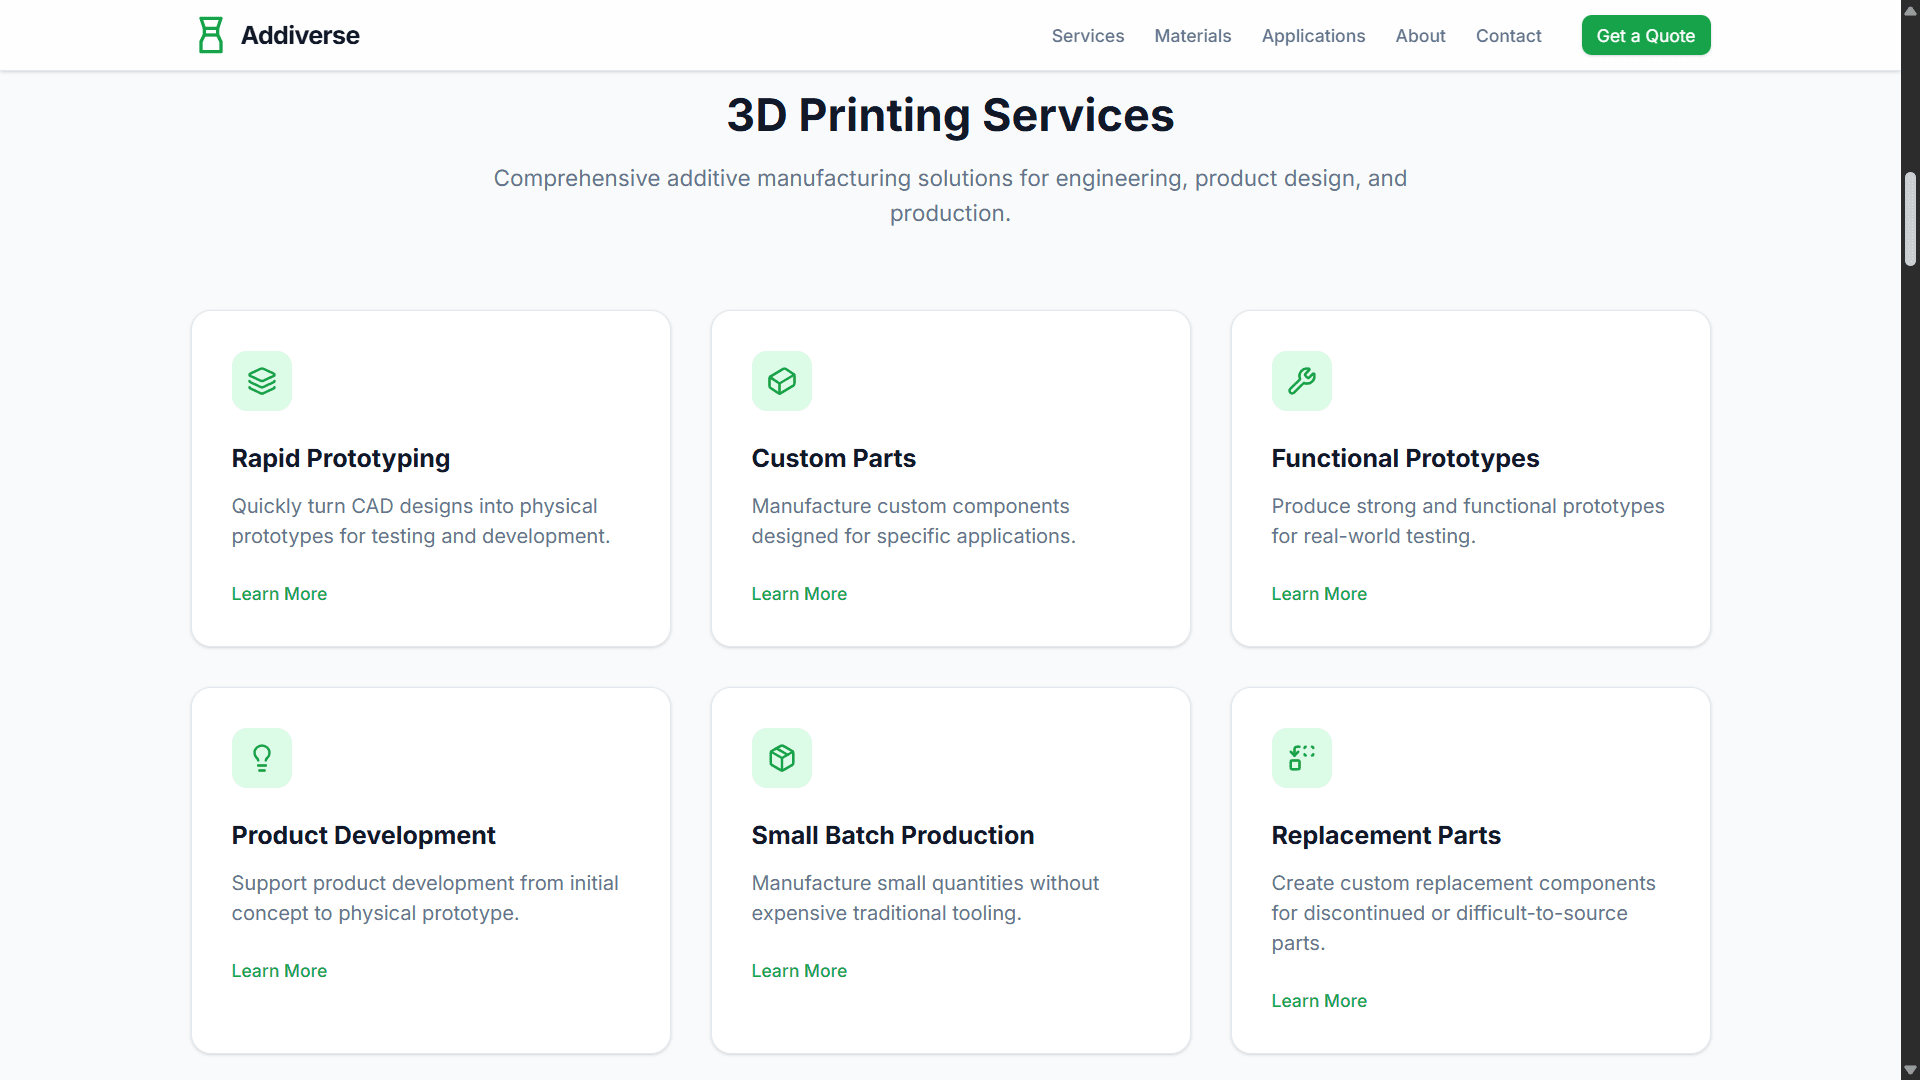The height and width of the screenshot is (1080, 1920).
Task: Click the Addiverse brand name
Action: (300, 35)
